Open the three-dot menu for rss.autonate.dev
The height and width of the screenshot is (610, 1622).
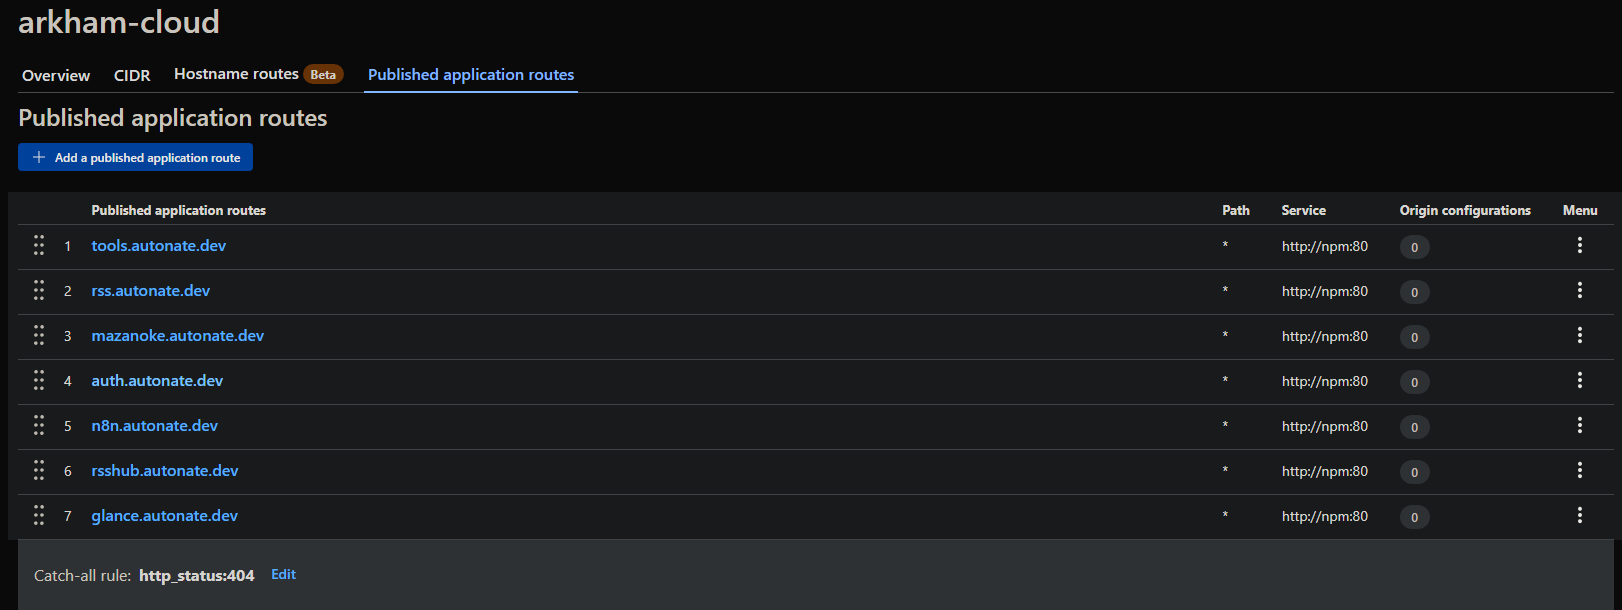tap(1579, 290)
